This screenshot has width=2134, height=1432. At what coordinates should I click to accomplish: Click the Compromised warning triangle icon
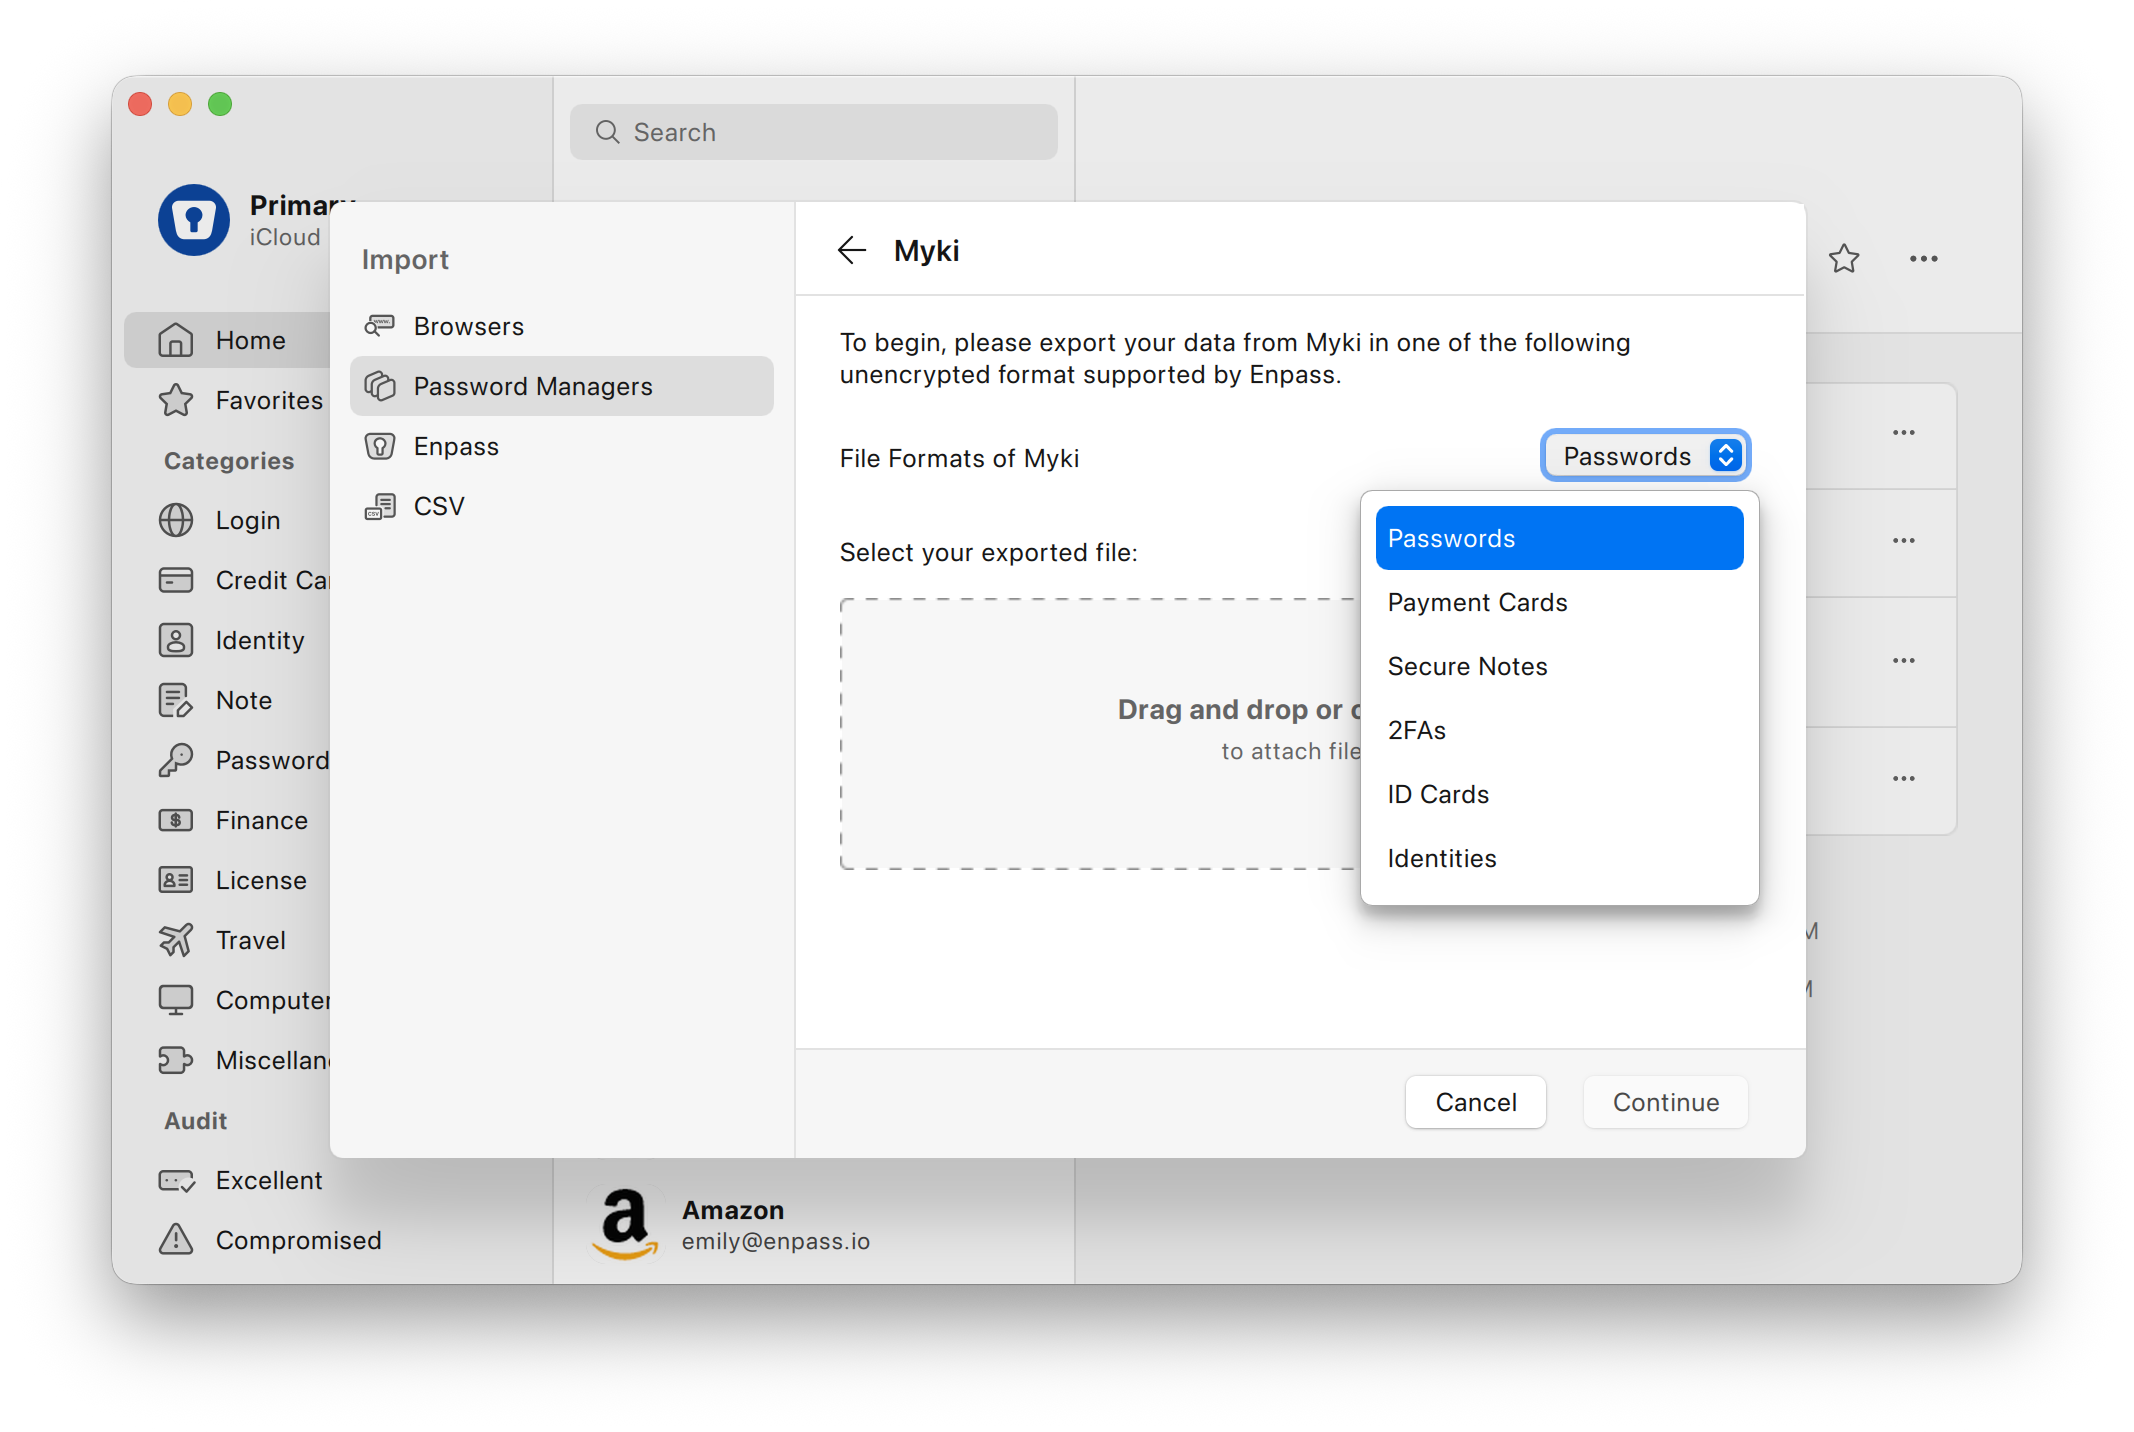(176, 1239)
